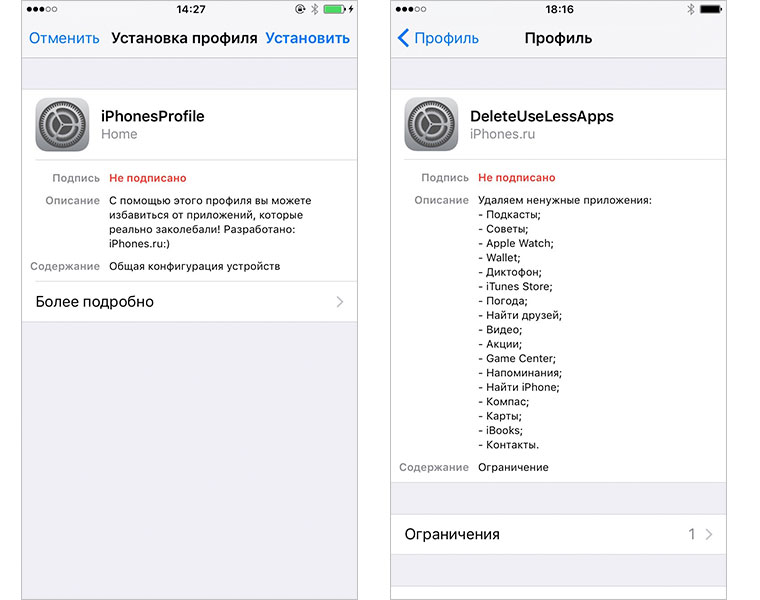Screen dimensions: 760x600
Task: Tap the DeleteUseLessApps gear icon
Action: coord(431,125)
